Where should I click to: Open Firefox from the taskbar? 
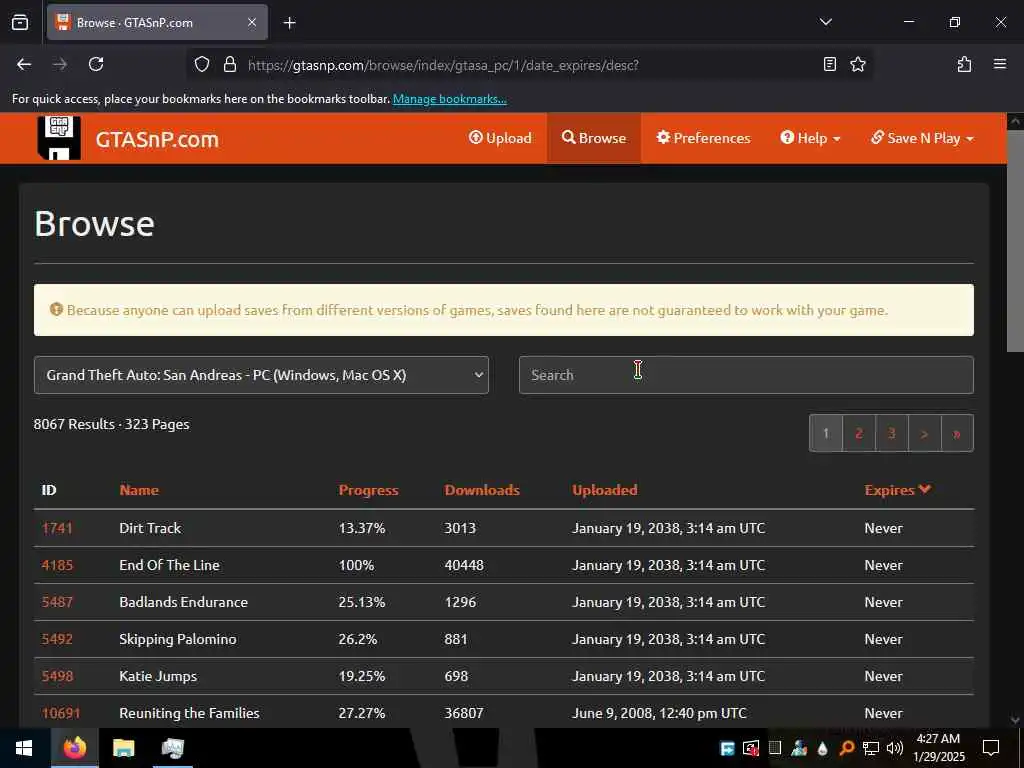75,748
